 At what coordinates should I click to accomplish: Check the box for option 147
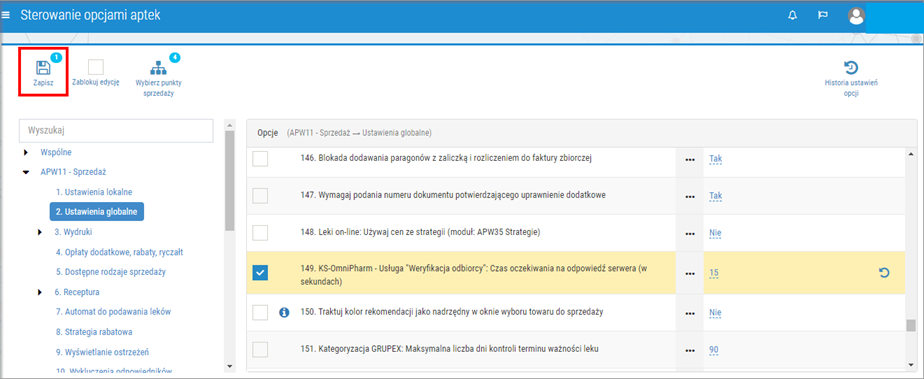coord(260,195)
